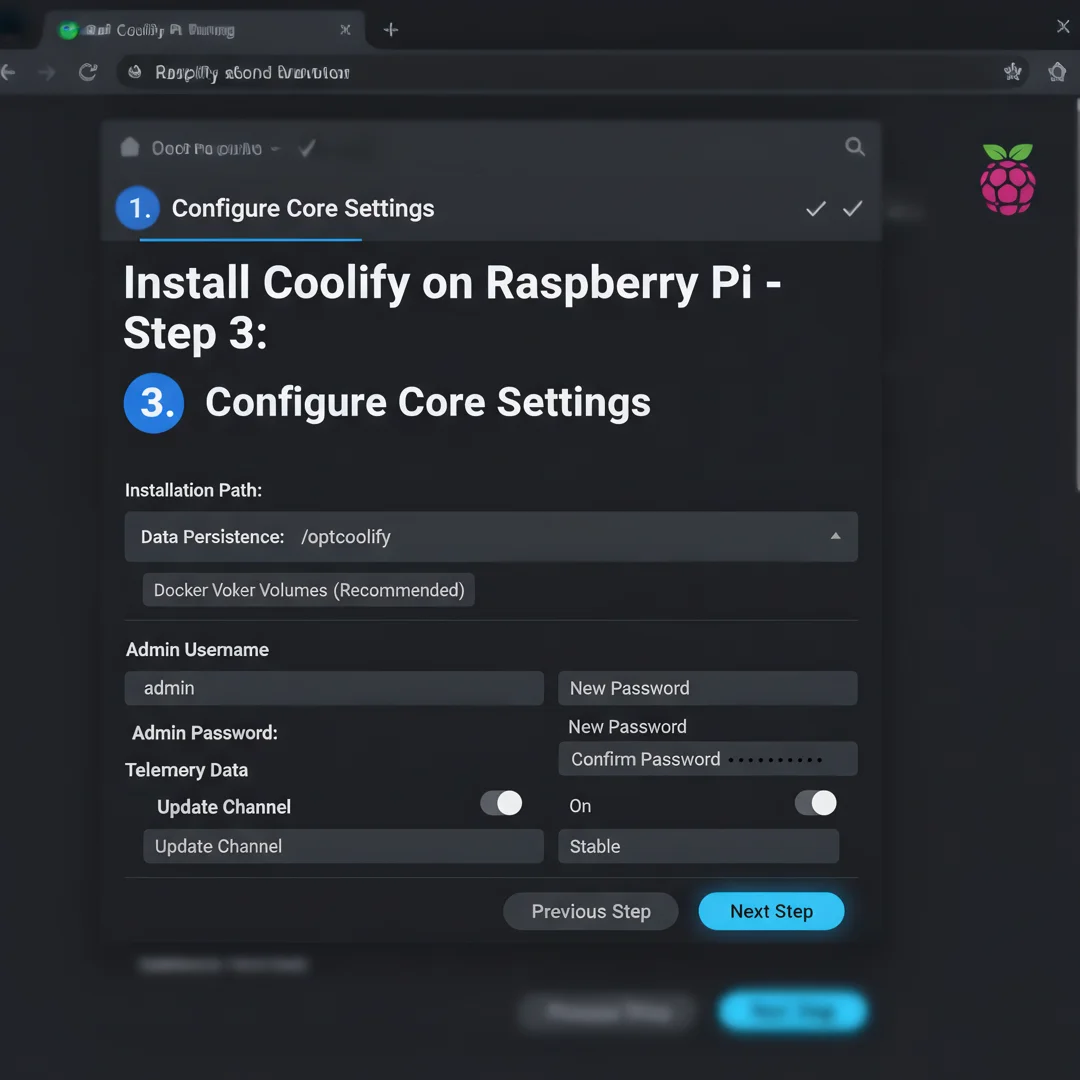Viewport: 1080px width, 1080px height.
Task: Click the 'Telemery Data' label
Action: coord(187,770)
